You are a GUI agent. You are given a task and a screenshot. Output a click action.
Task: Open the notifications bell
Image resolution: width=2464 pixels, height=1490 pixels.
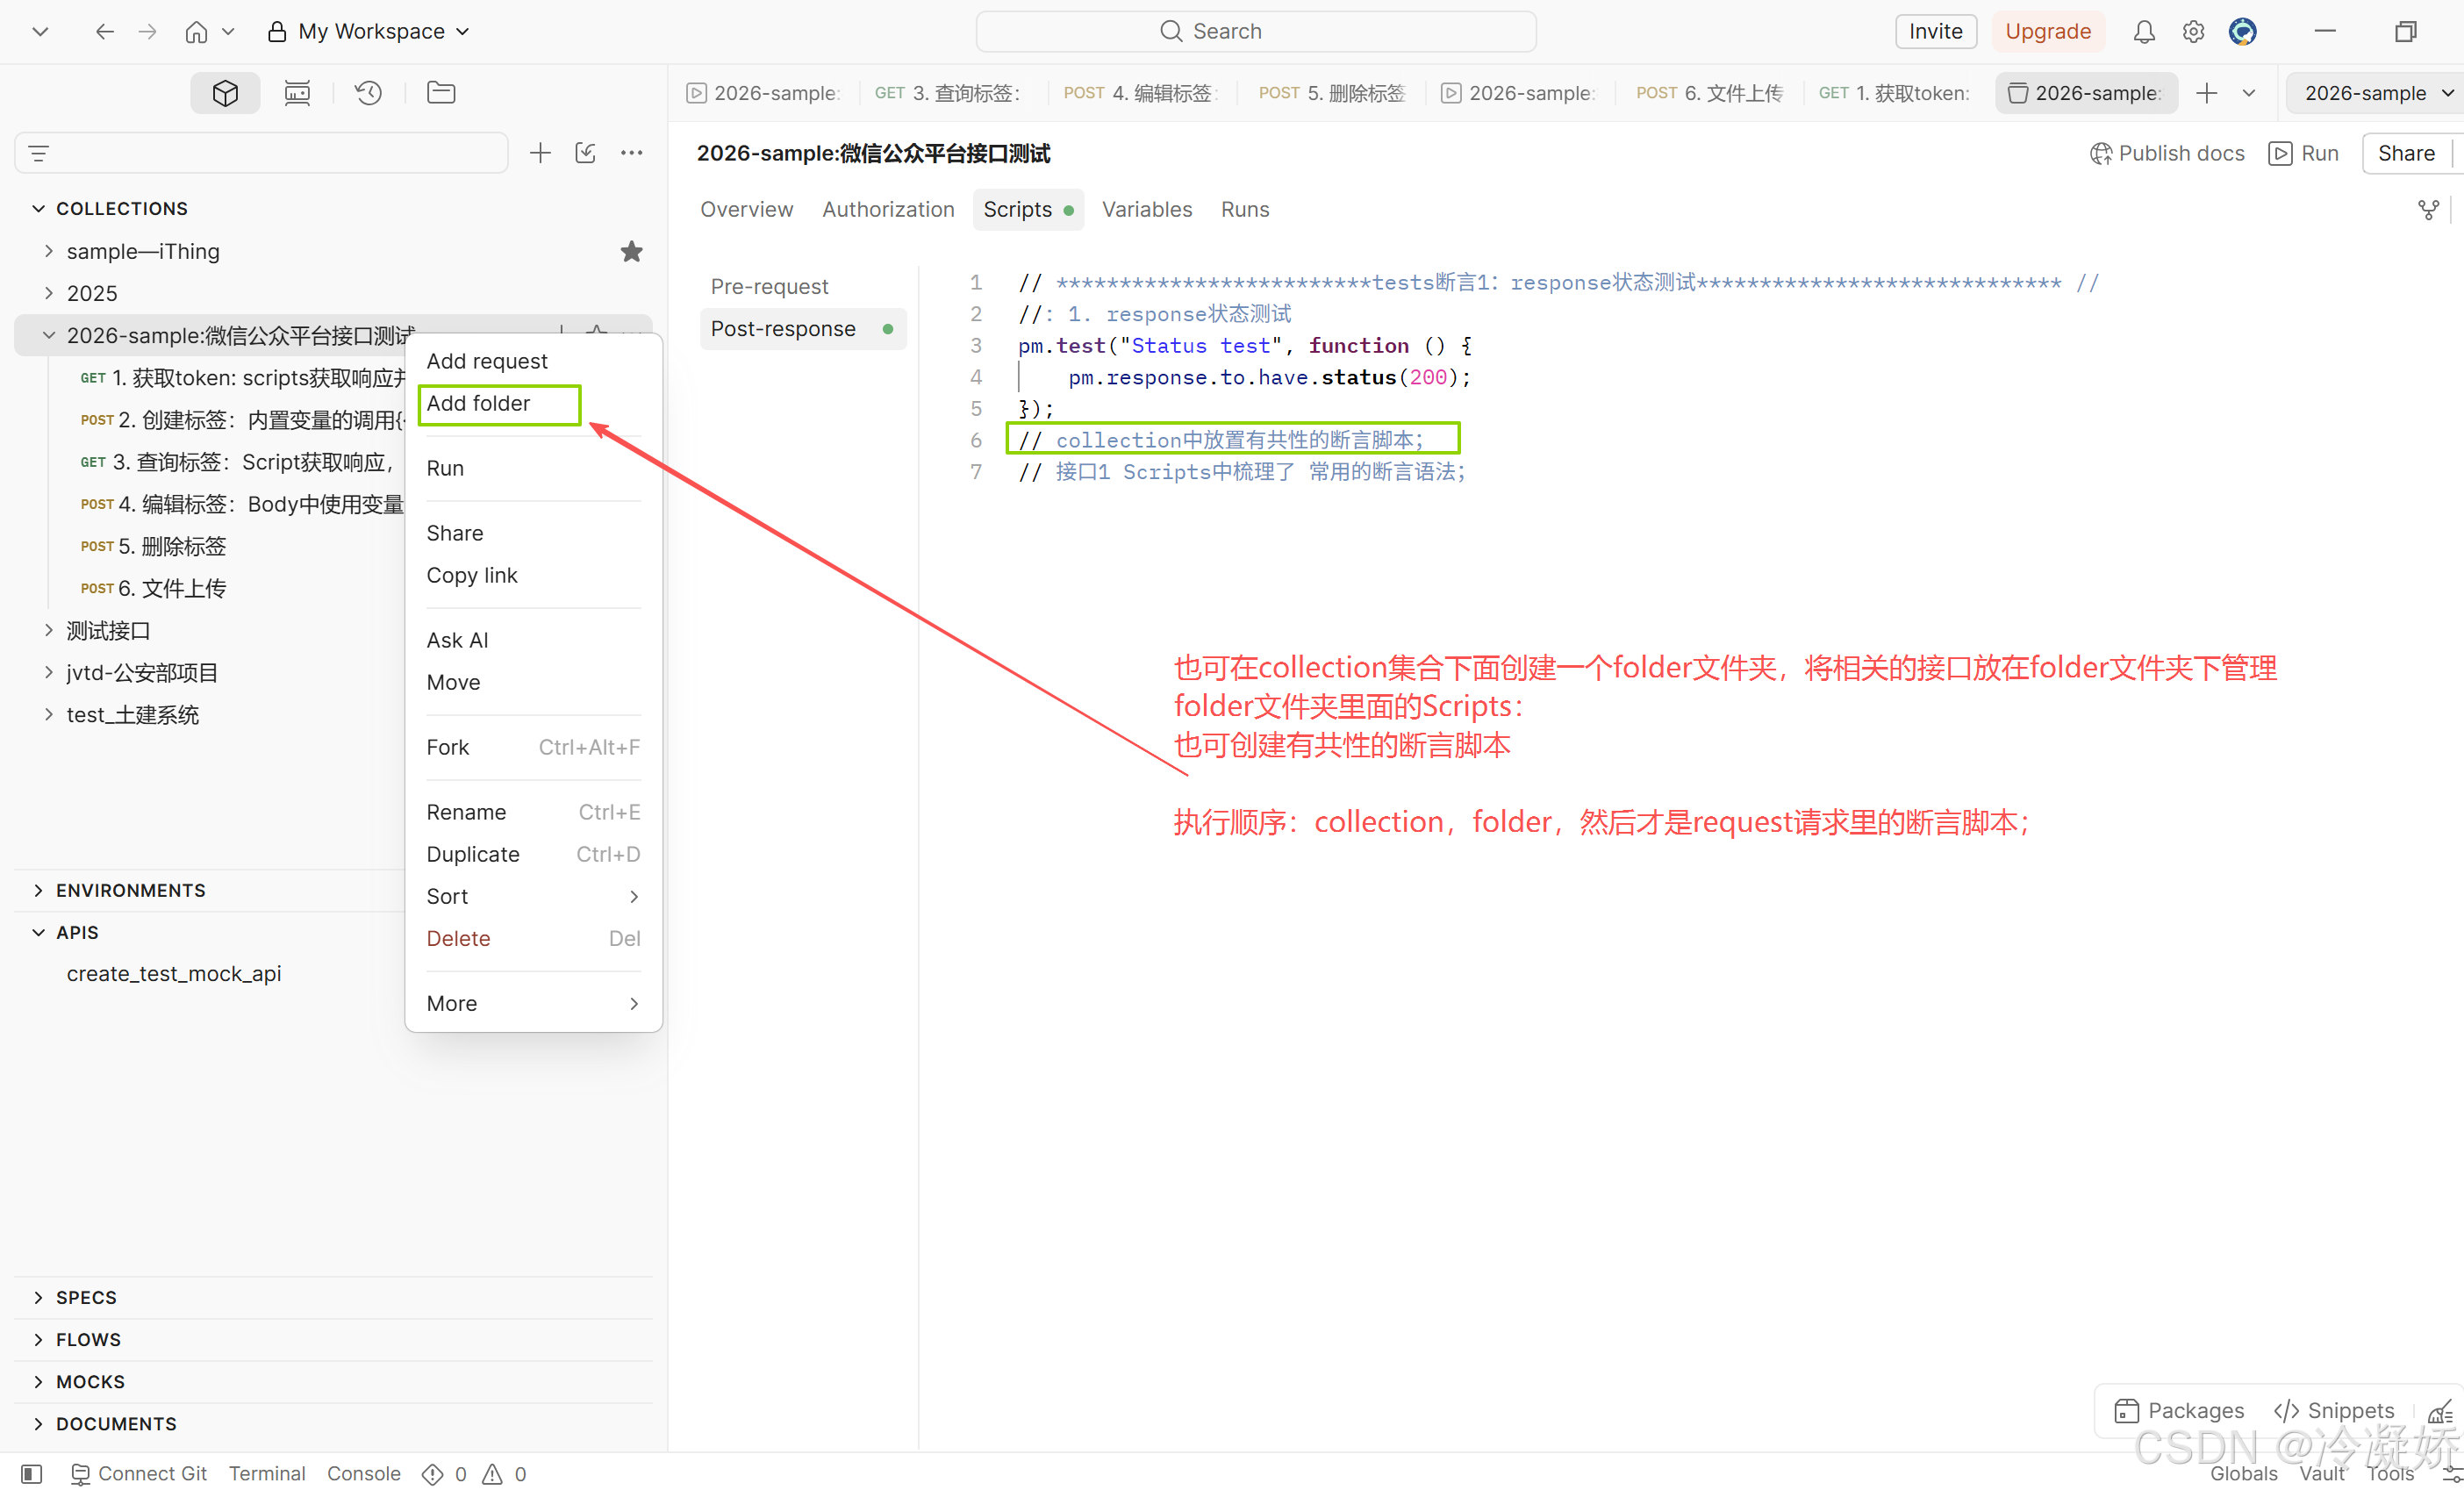tap(2143, 32)
